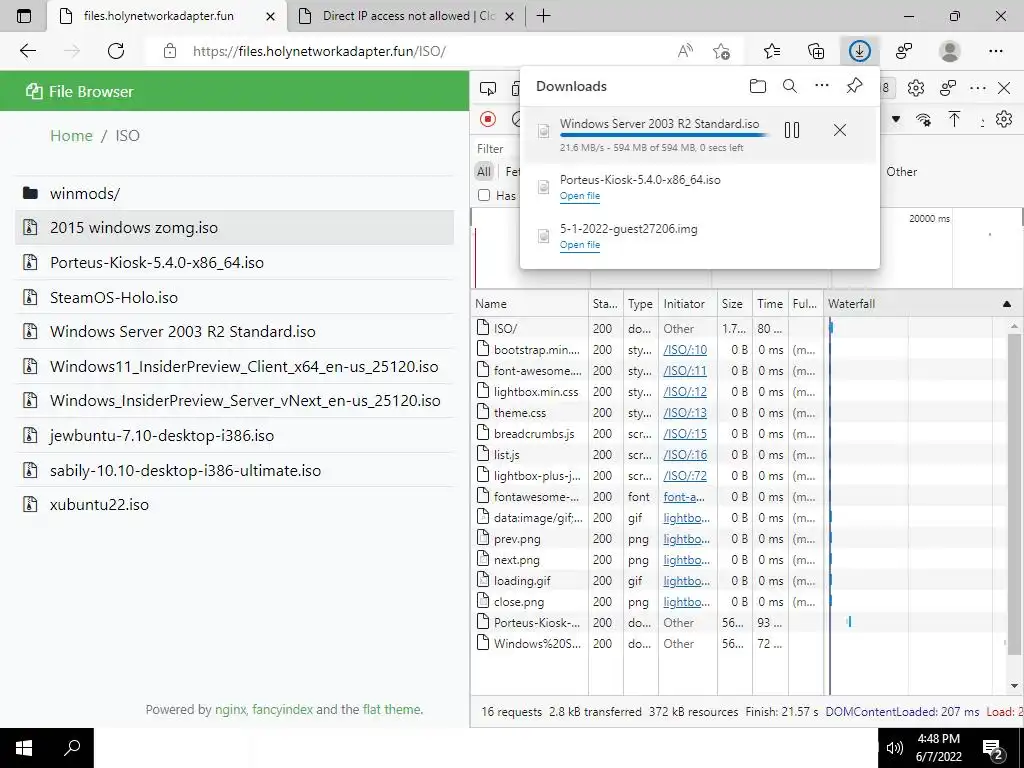
Task: Start Read aloud from address bar
Action: [685, 51]
